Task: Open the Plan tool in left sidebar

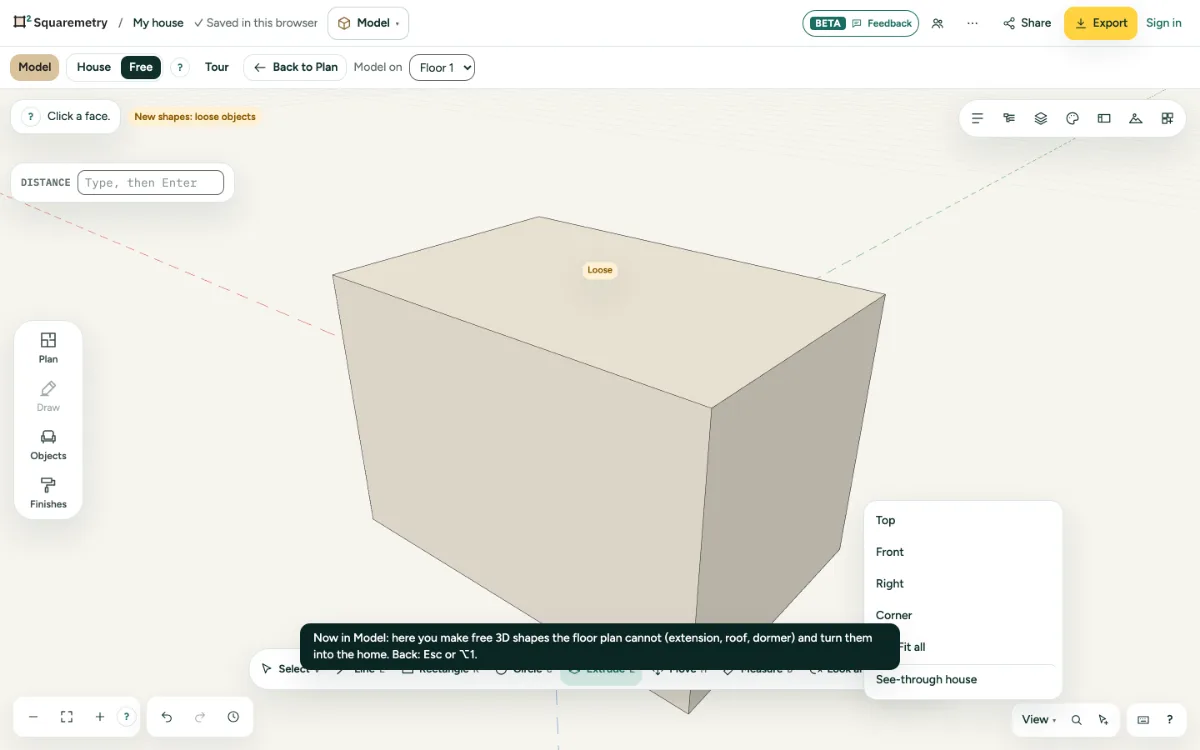Action: point(48,347)
